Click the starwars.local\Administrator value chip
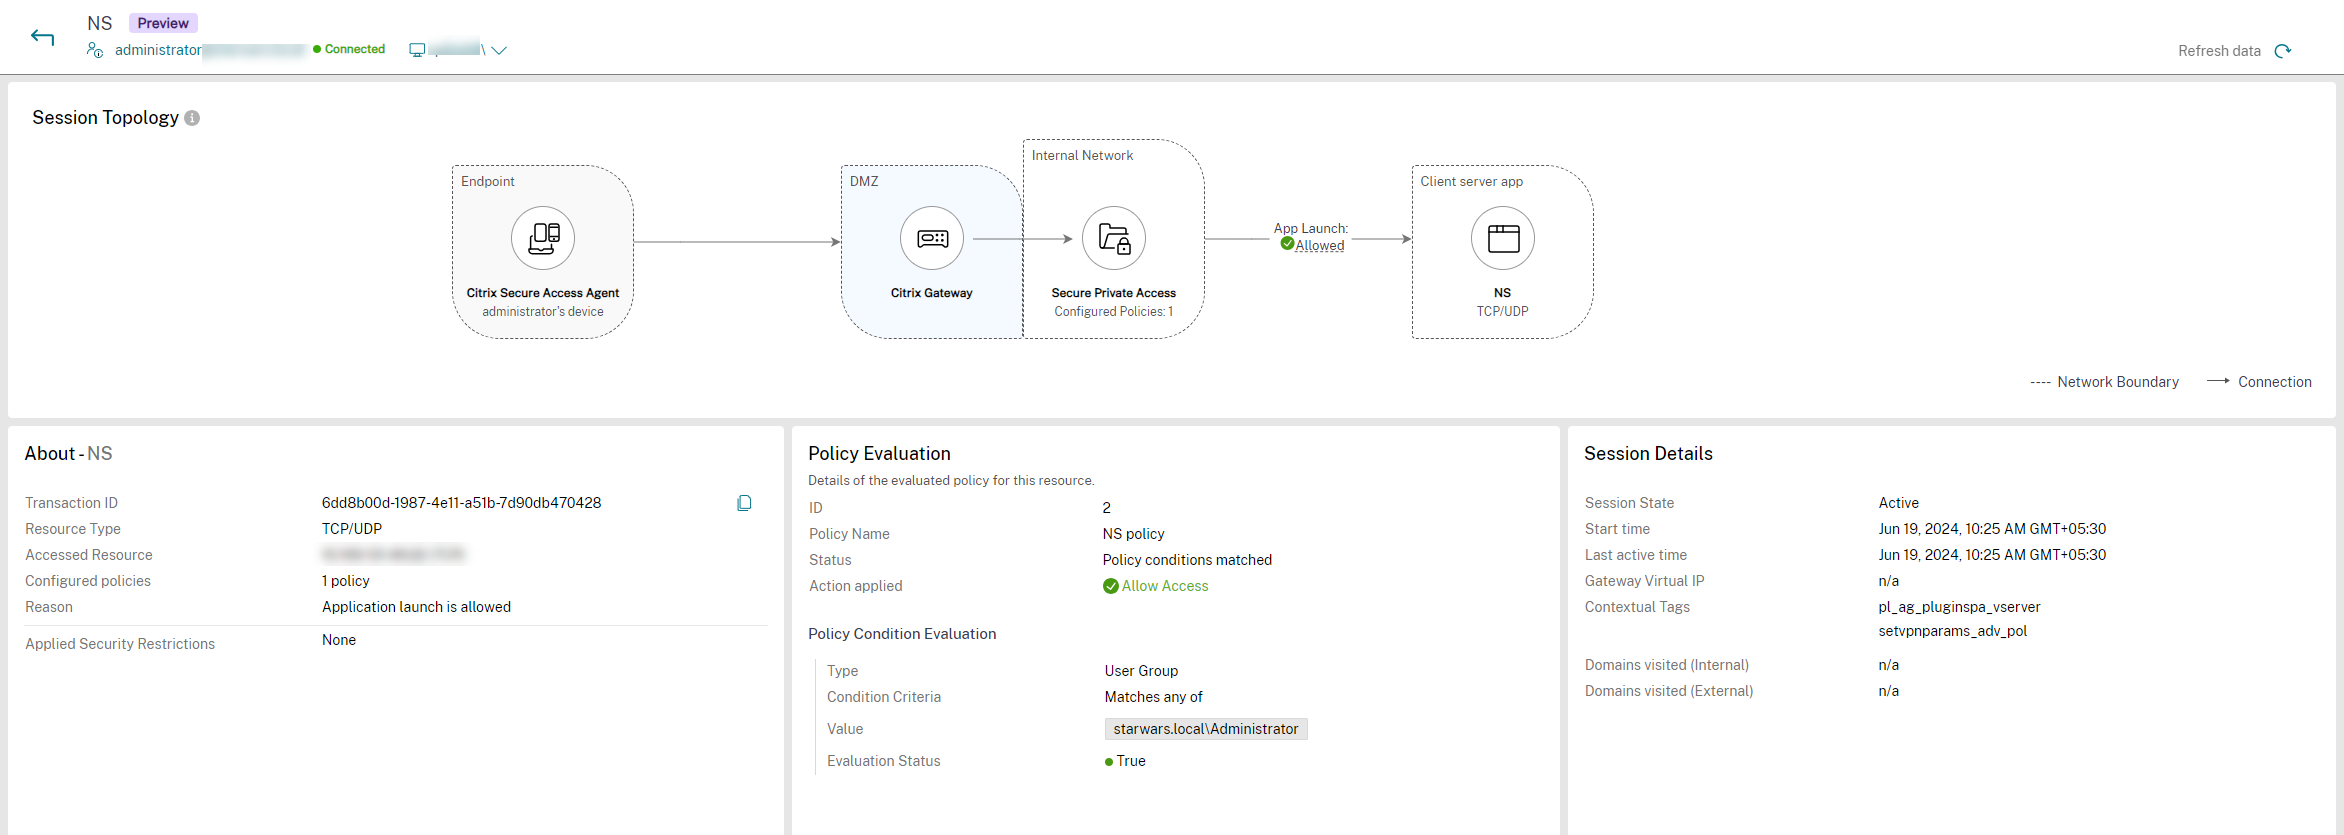 pyautogui.click(x=1205, y=729)
